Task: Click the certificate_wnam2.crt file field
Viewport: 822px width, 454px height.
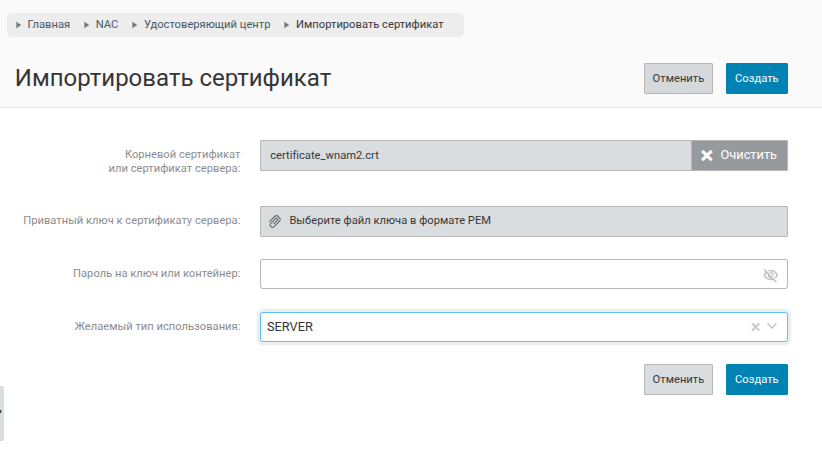Action: click(x=475, y=155)
